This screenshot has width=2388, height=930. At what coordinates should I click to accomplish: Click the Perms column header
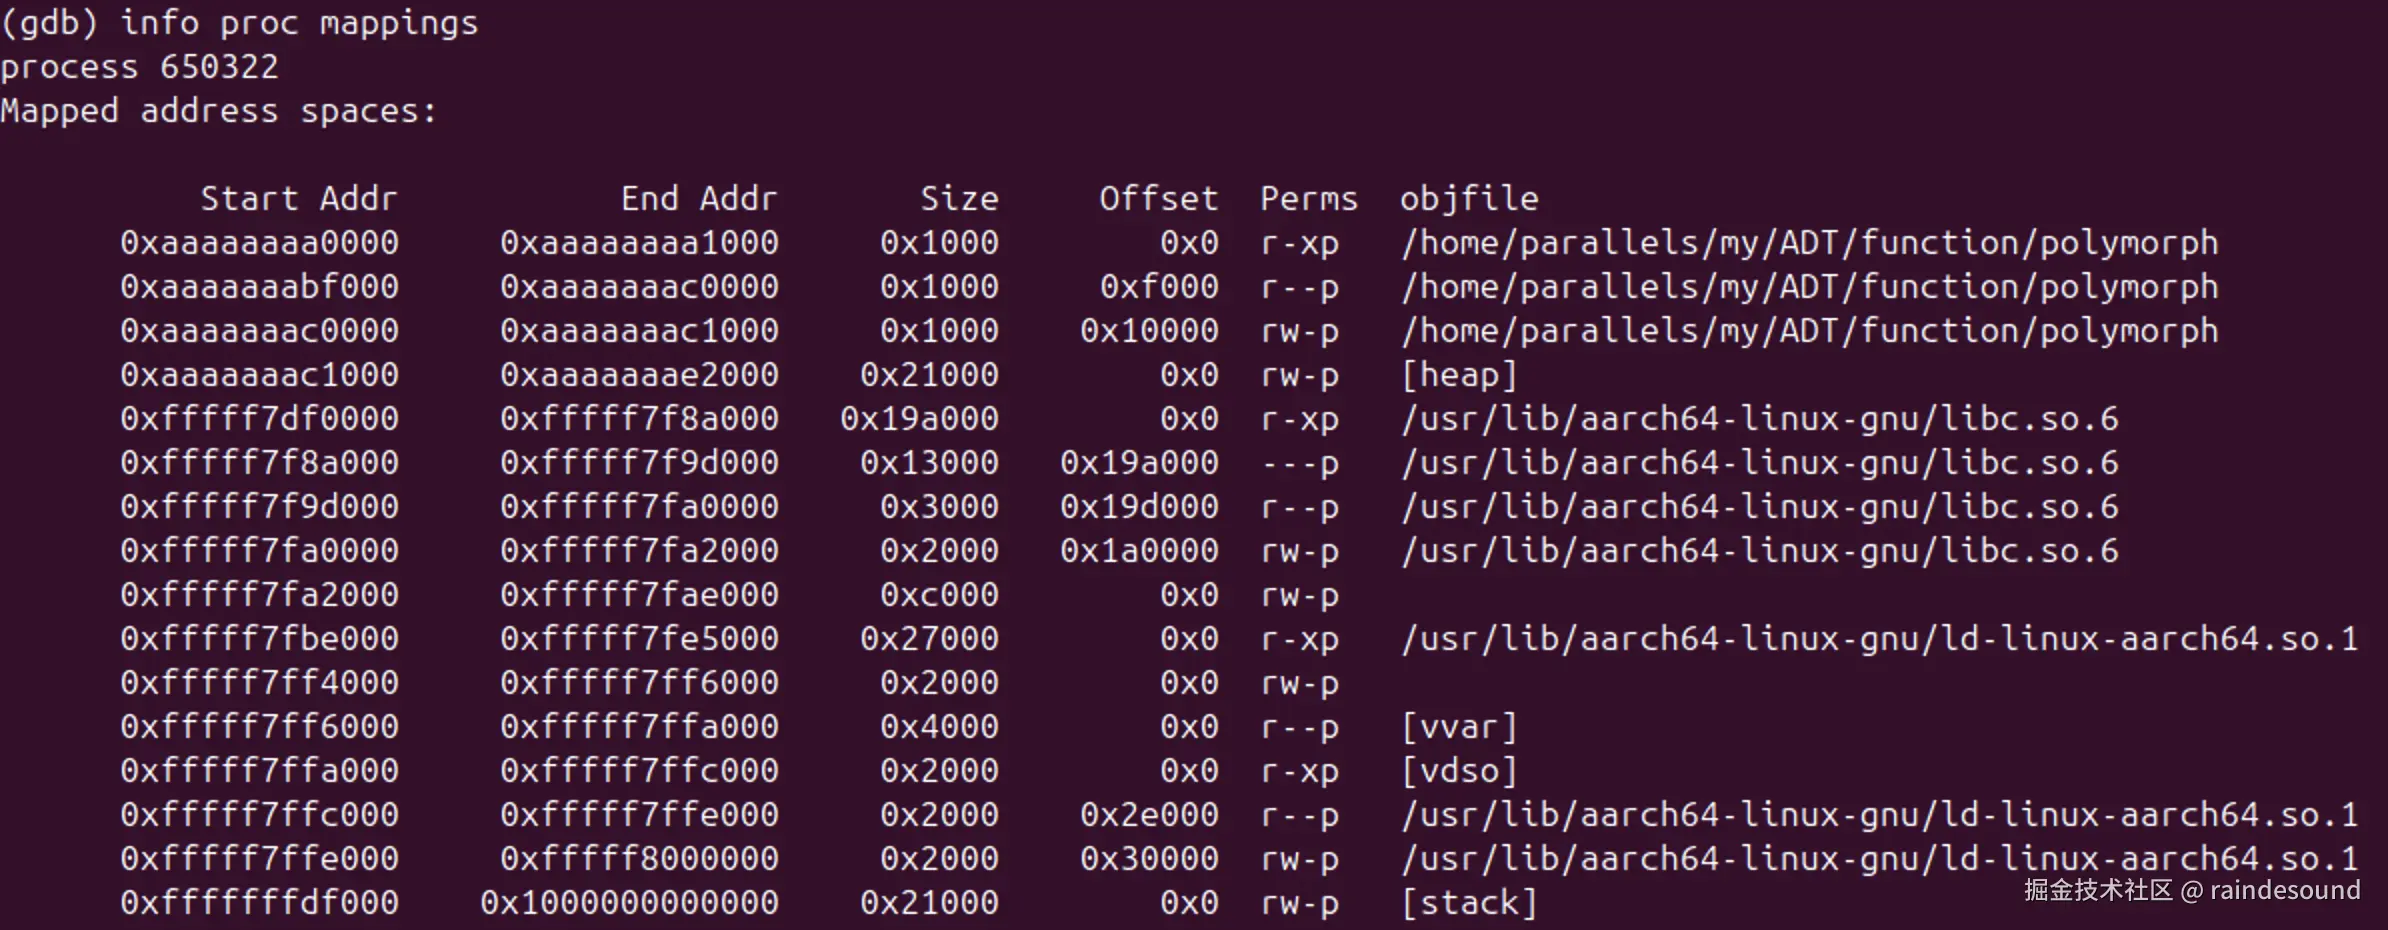[x=1309, y=198]
